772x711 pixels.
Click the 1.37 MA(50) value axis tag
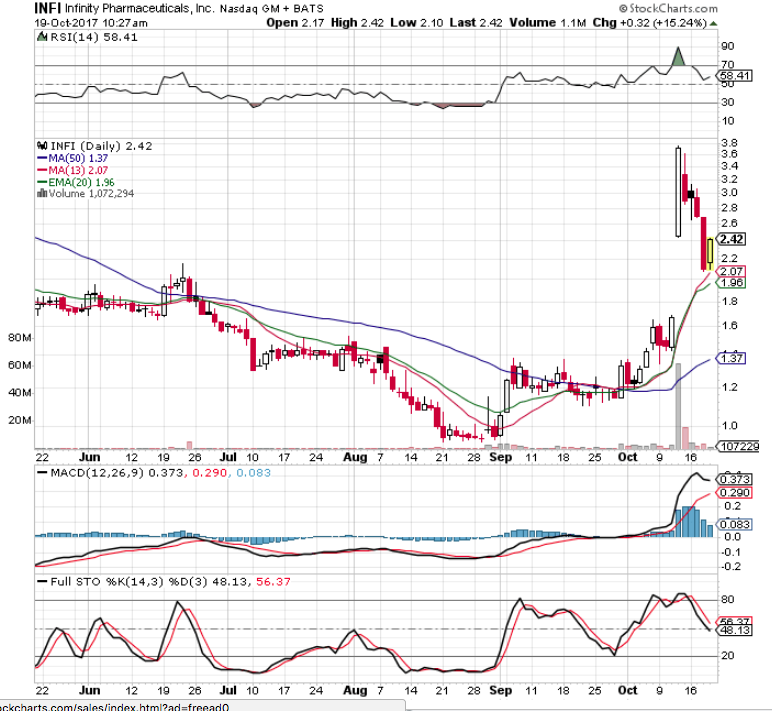pos(731,358)
